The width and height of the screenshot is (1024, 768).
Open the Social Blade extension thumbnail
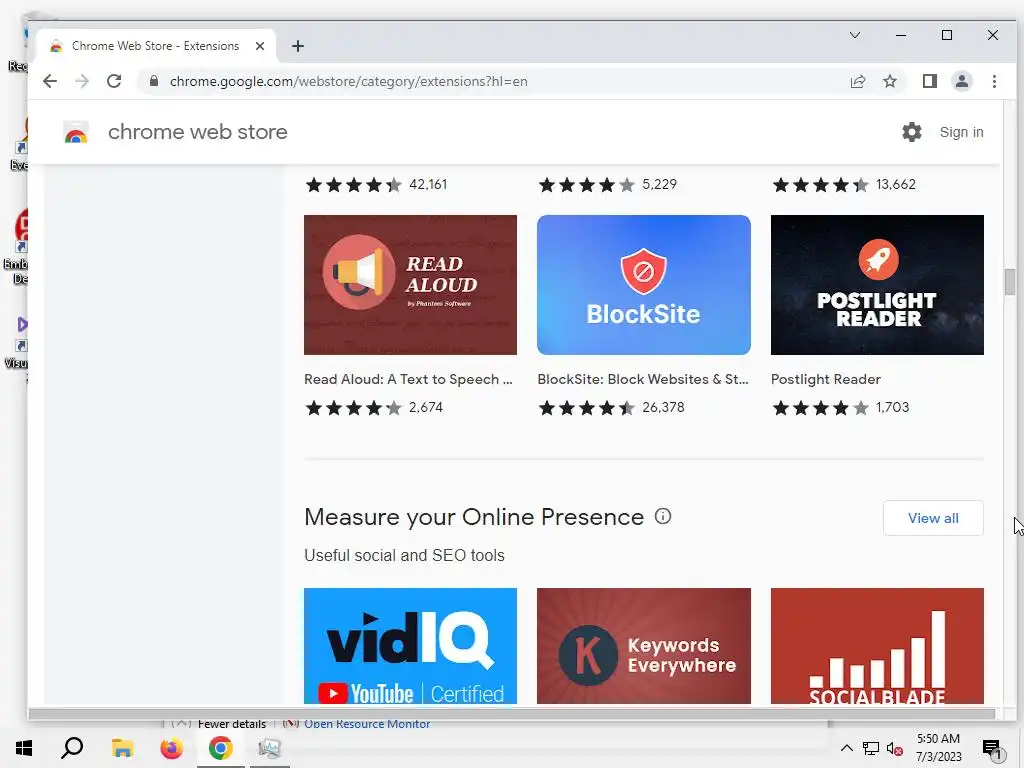pos(877,646)
